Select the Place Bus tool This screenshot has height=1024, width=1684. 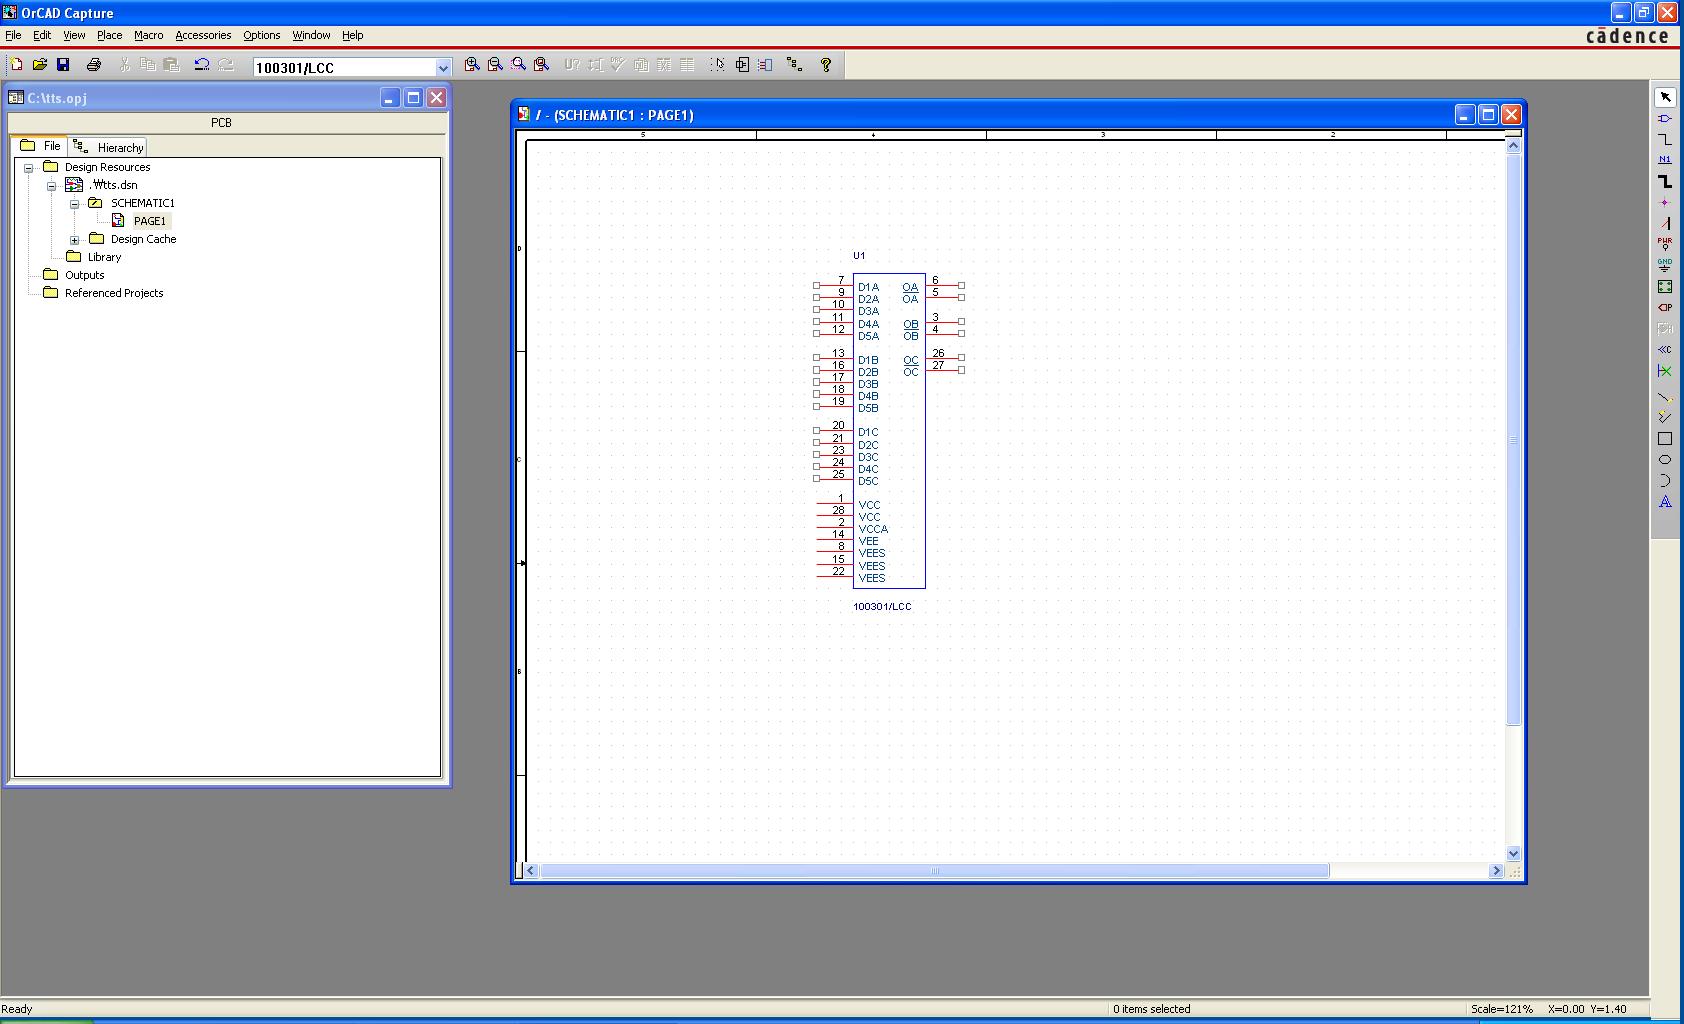pyautogui.click(x=1665, y=182)
